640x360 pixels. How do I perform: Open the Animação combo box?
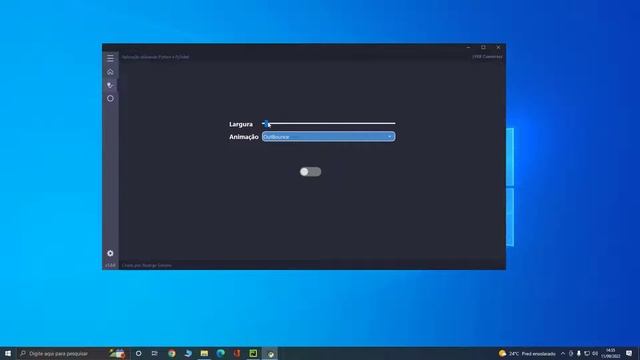(329, 137)
